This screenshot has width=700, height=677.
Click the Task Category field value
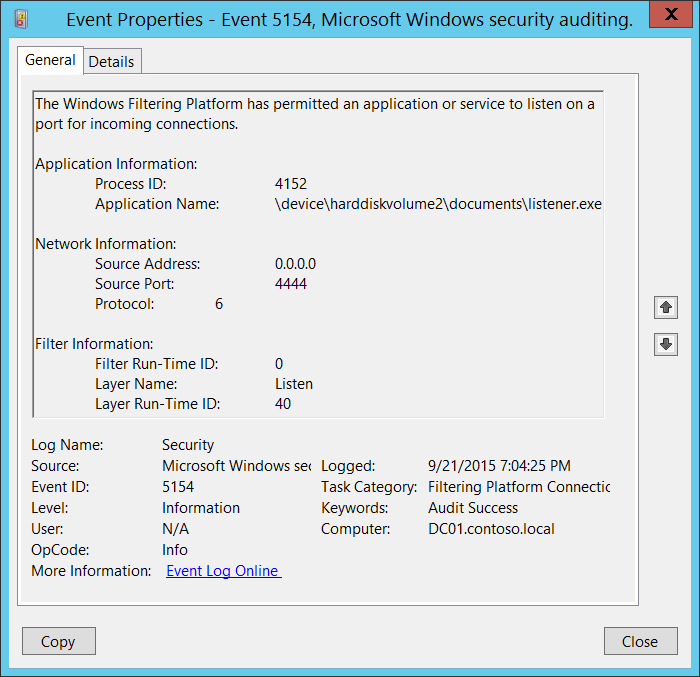[518, 487]
